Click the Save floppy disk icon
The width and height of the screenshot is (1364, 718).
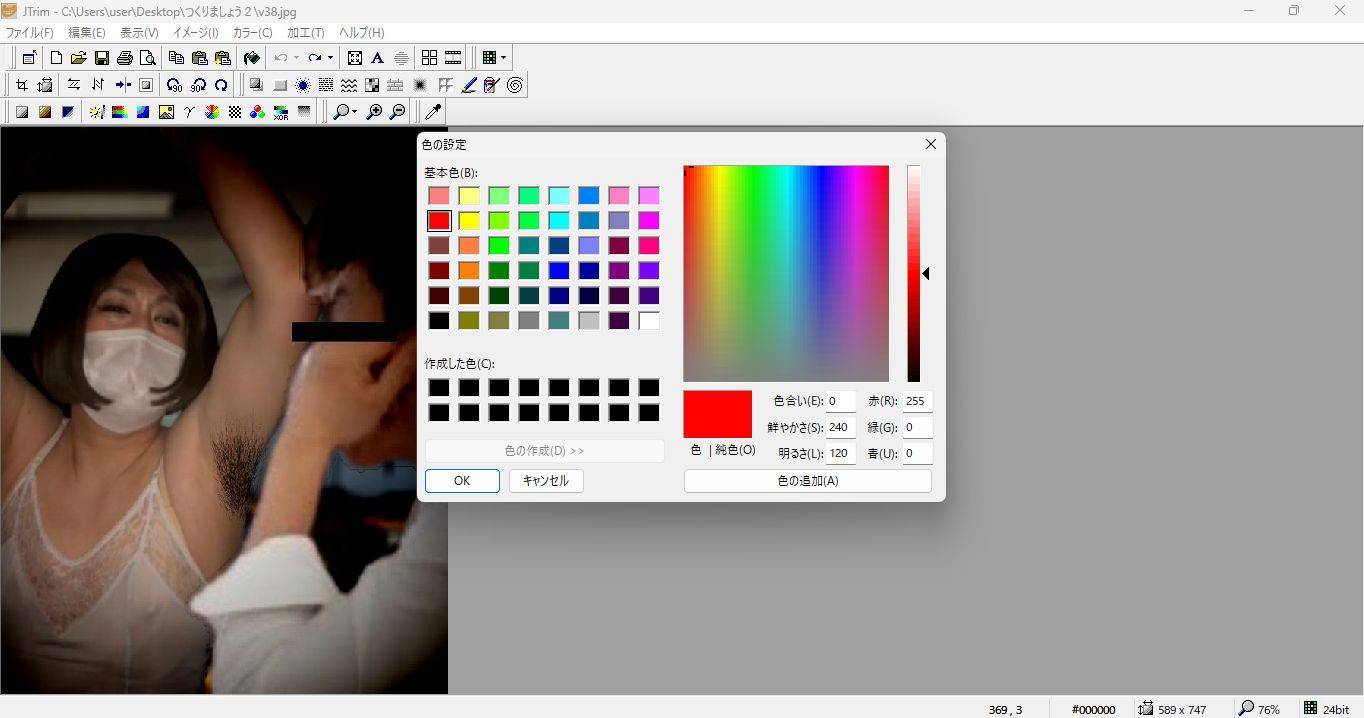(101, 58)
